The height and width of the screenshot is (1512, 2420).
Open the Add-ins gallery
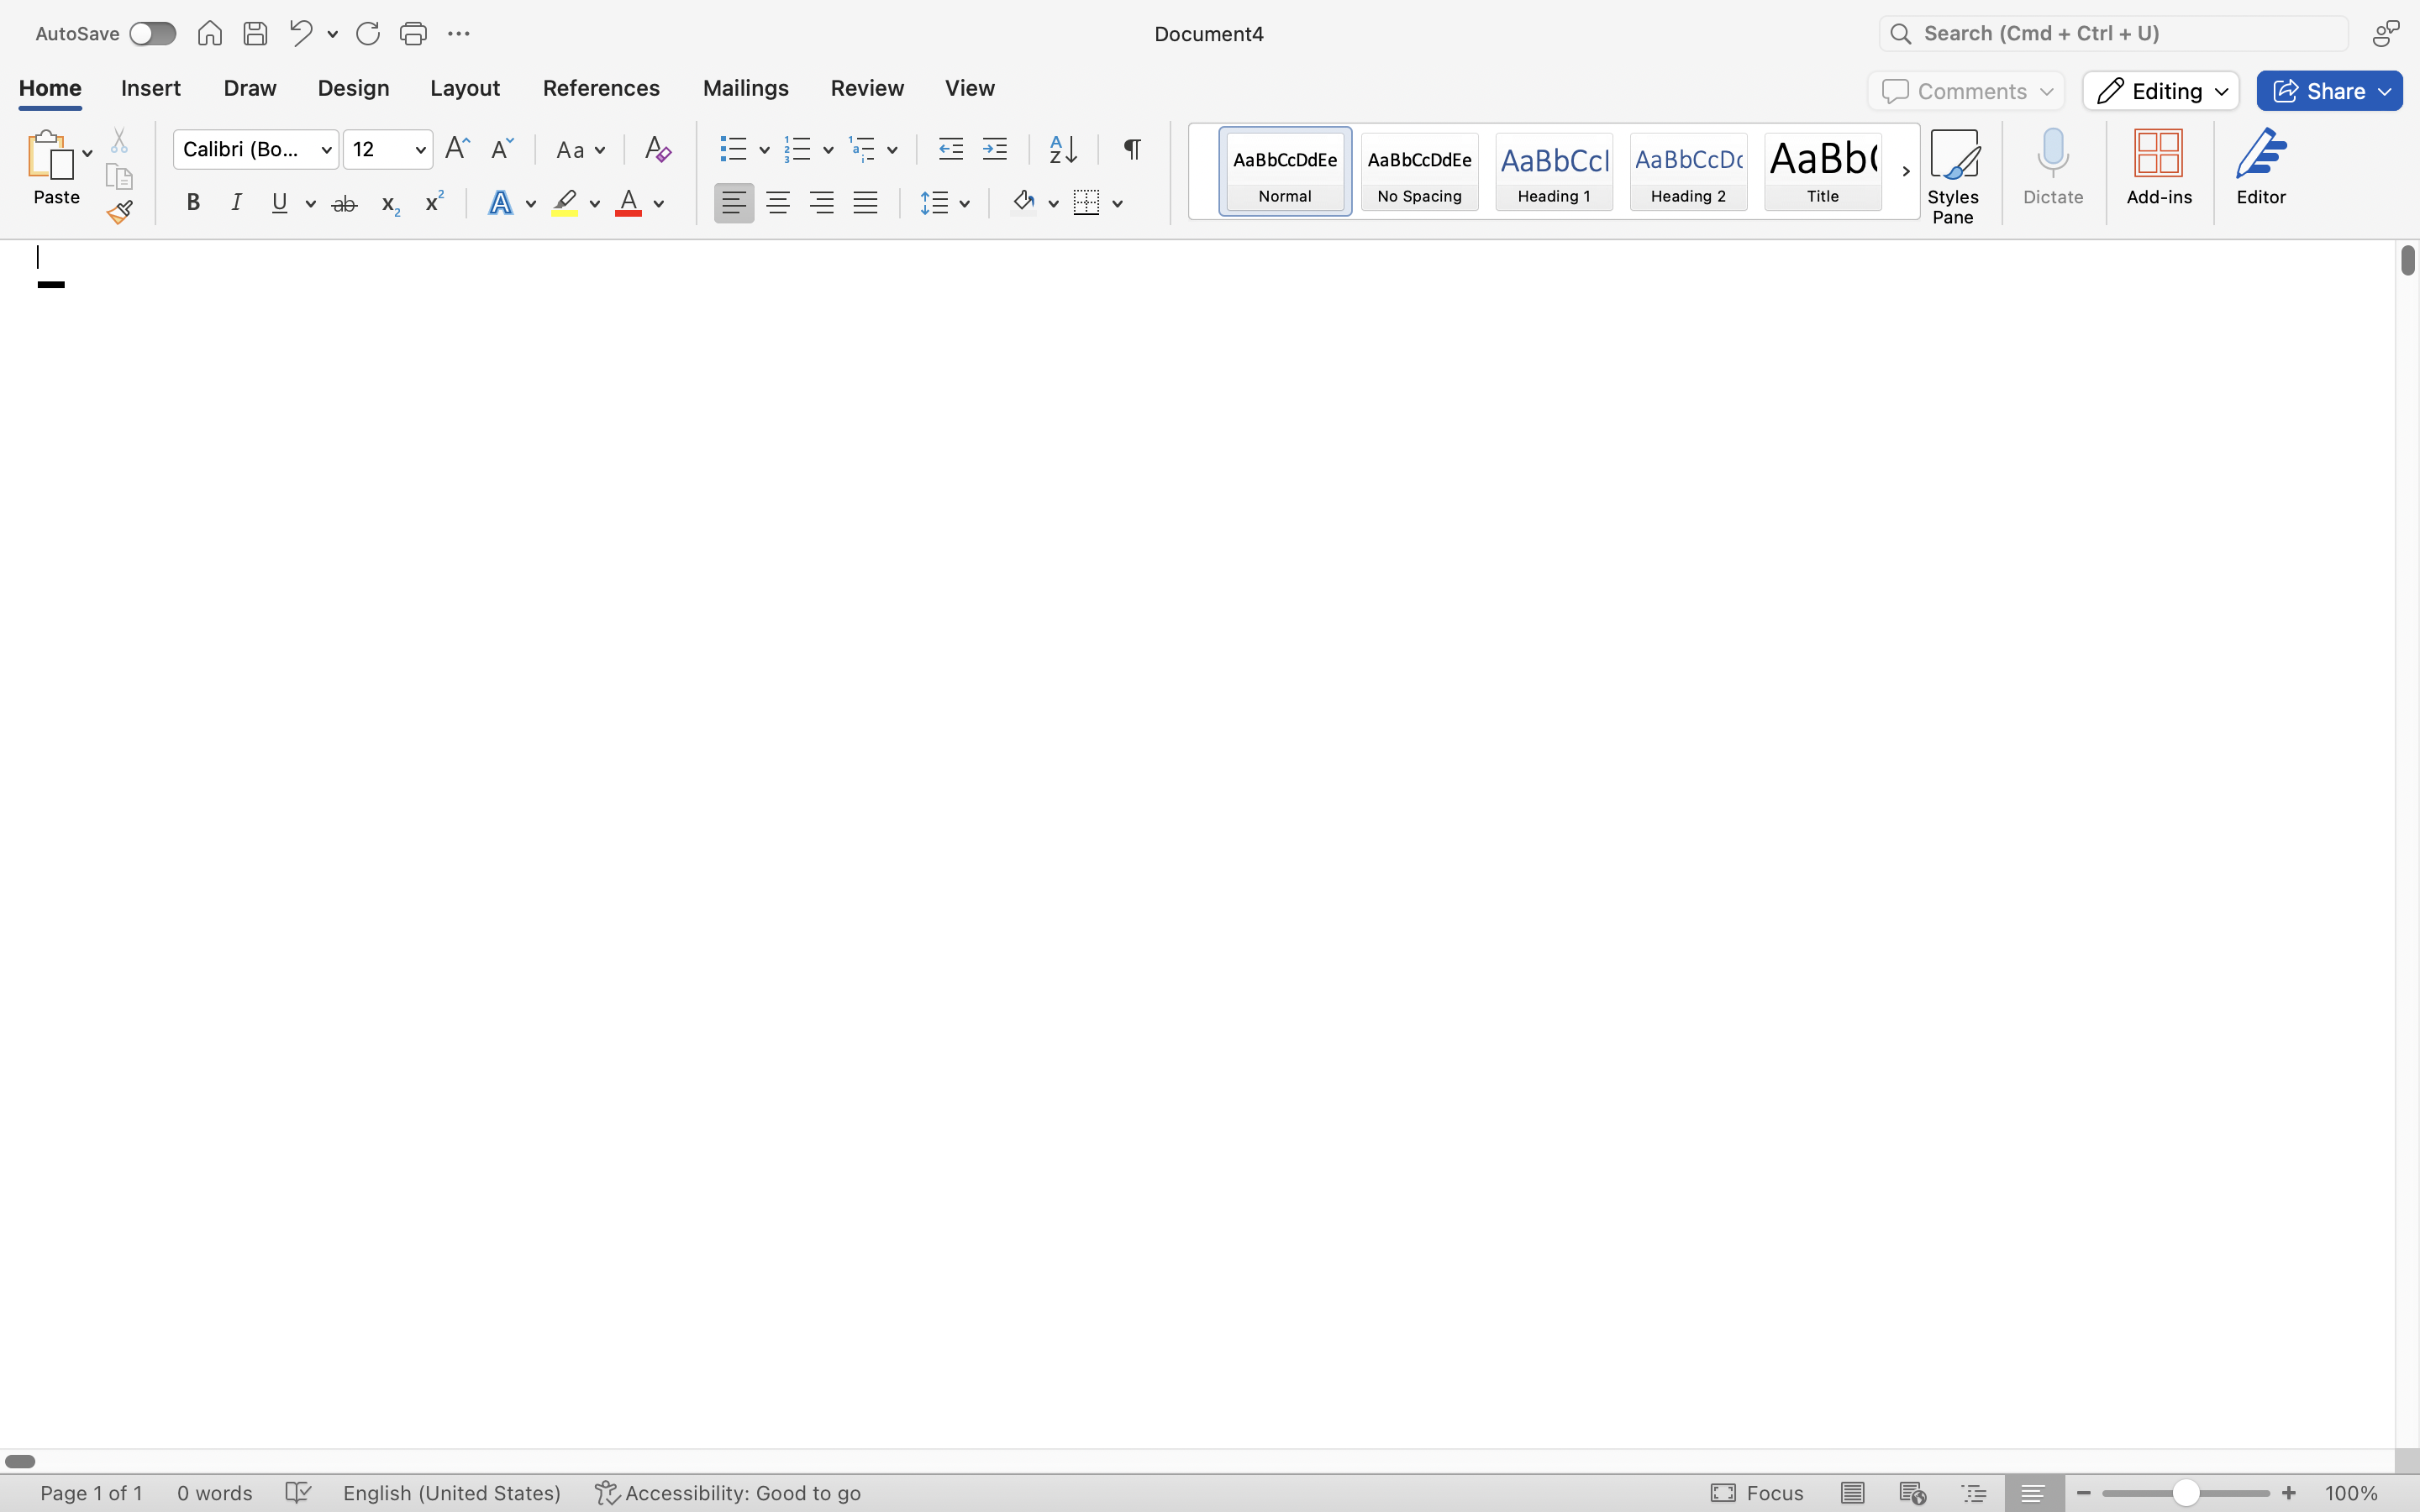pyautogui.click(x=2159, y=167)
